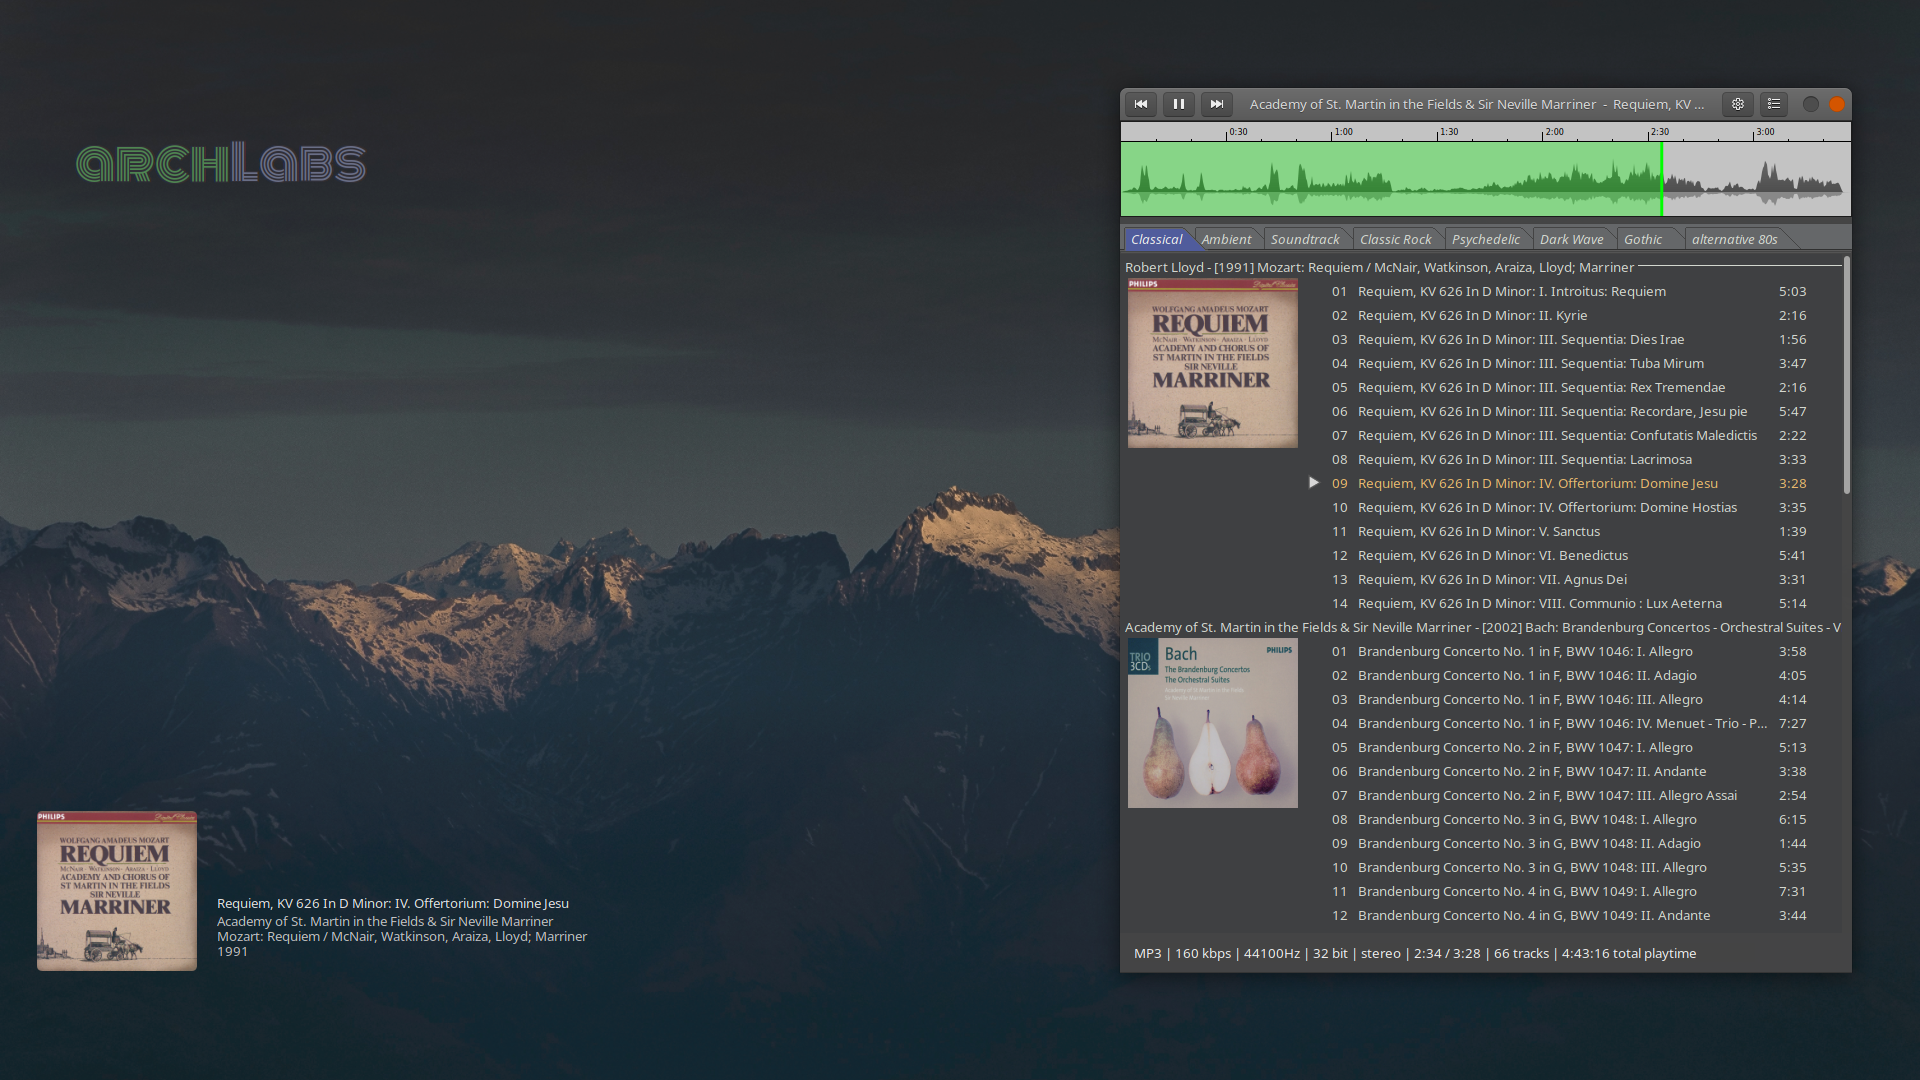Screen dimensions: 1920x1080
Task: Skip to the previous track
Action: (x=1141, y=104)
